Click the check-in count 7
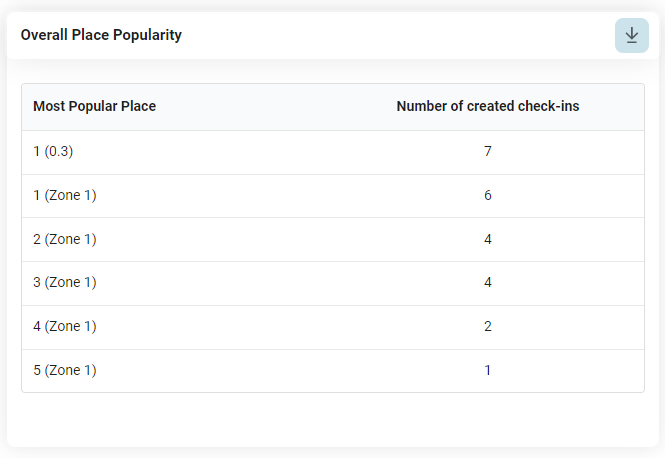 coord(488,152)
